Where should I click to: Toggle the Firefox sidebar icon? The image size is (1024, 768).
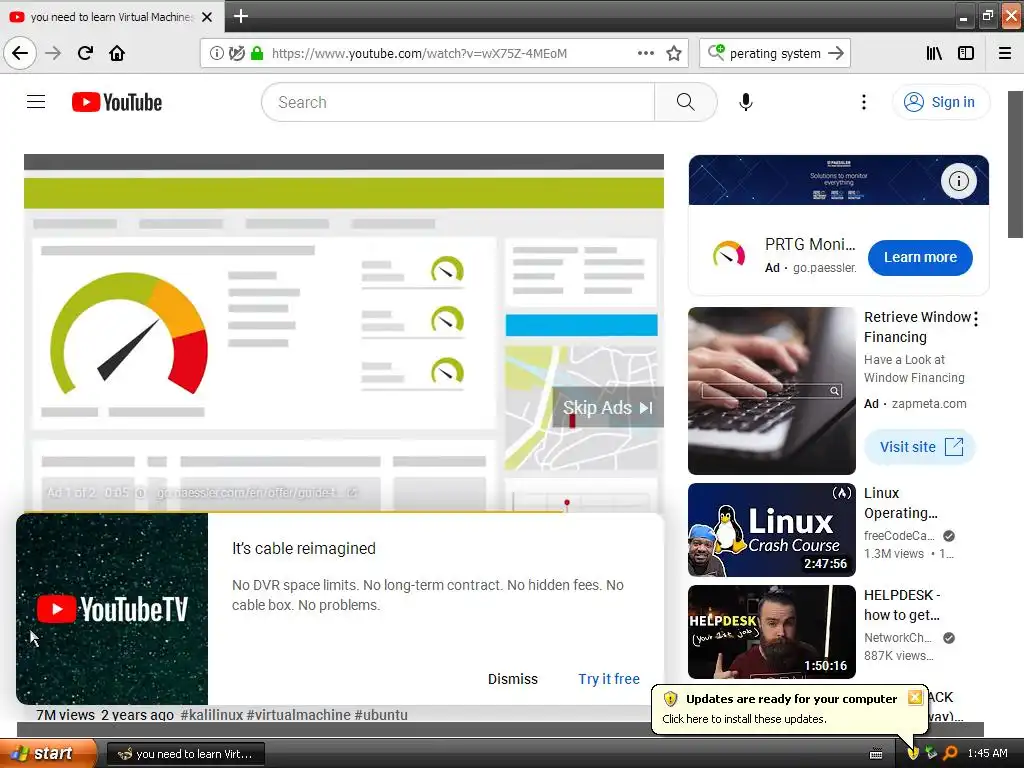point(966,53)
